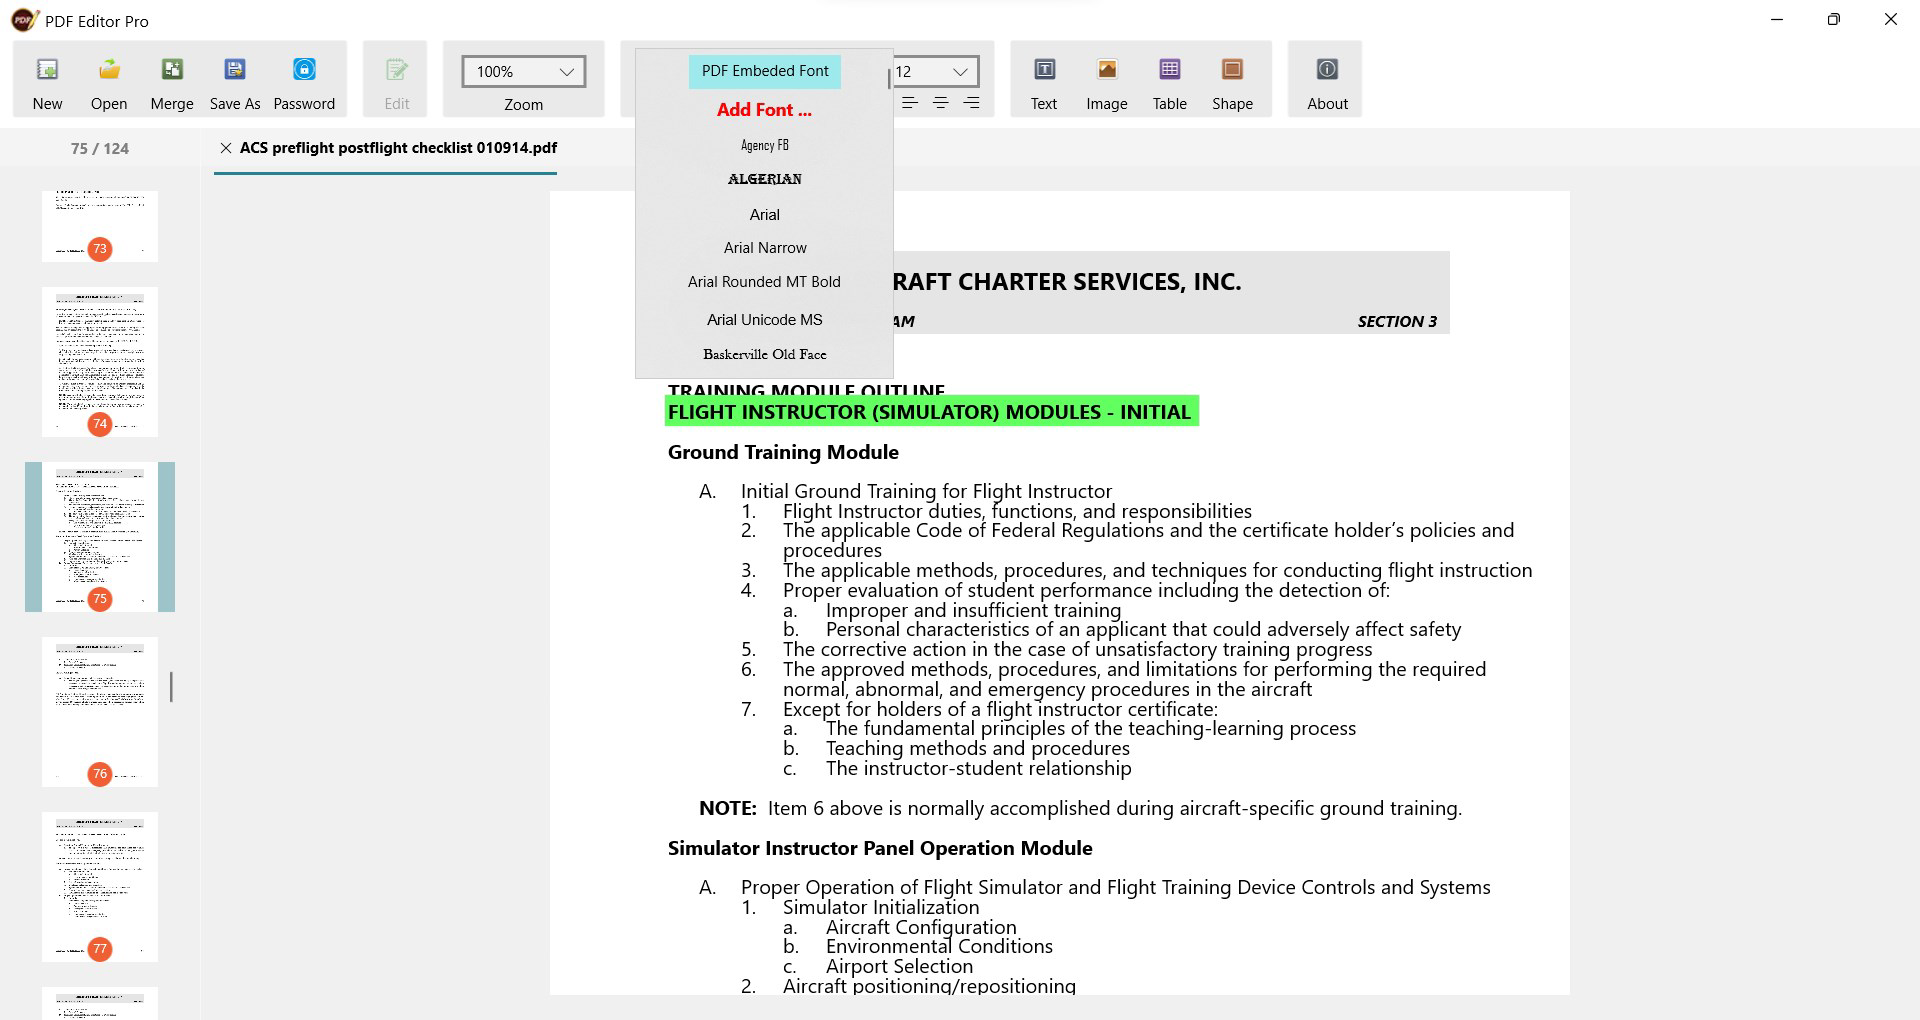Viewport: 1920px width, 1020px height.
Task: Open page 74 thumbnail
Action: (x=100, y=362)
